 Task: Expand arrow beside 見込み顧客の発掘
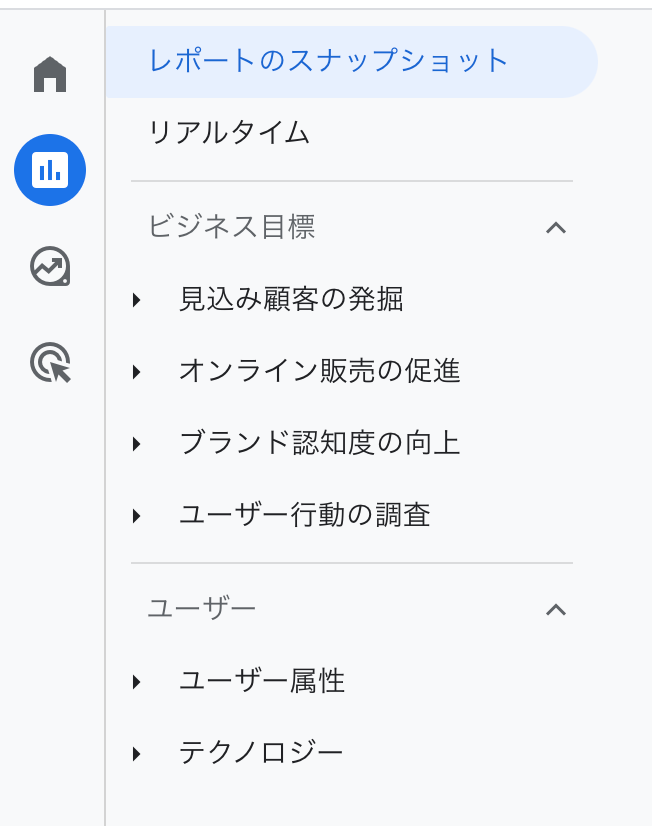coord(137,300)
